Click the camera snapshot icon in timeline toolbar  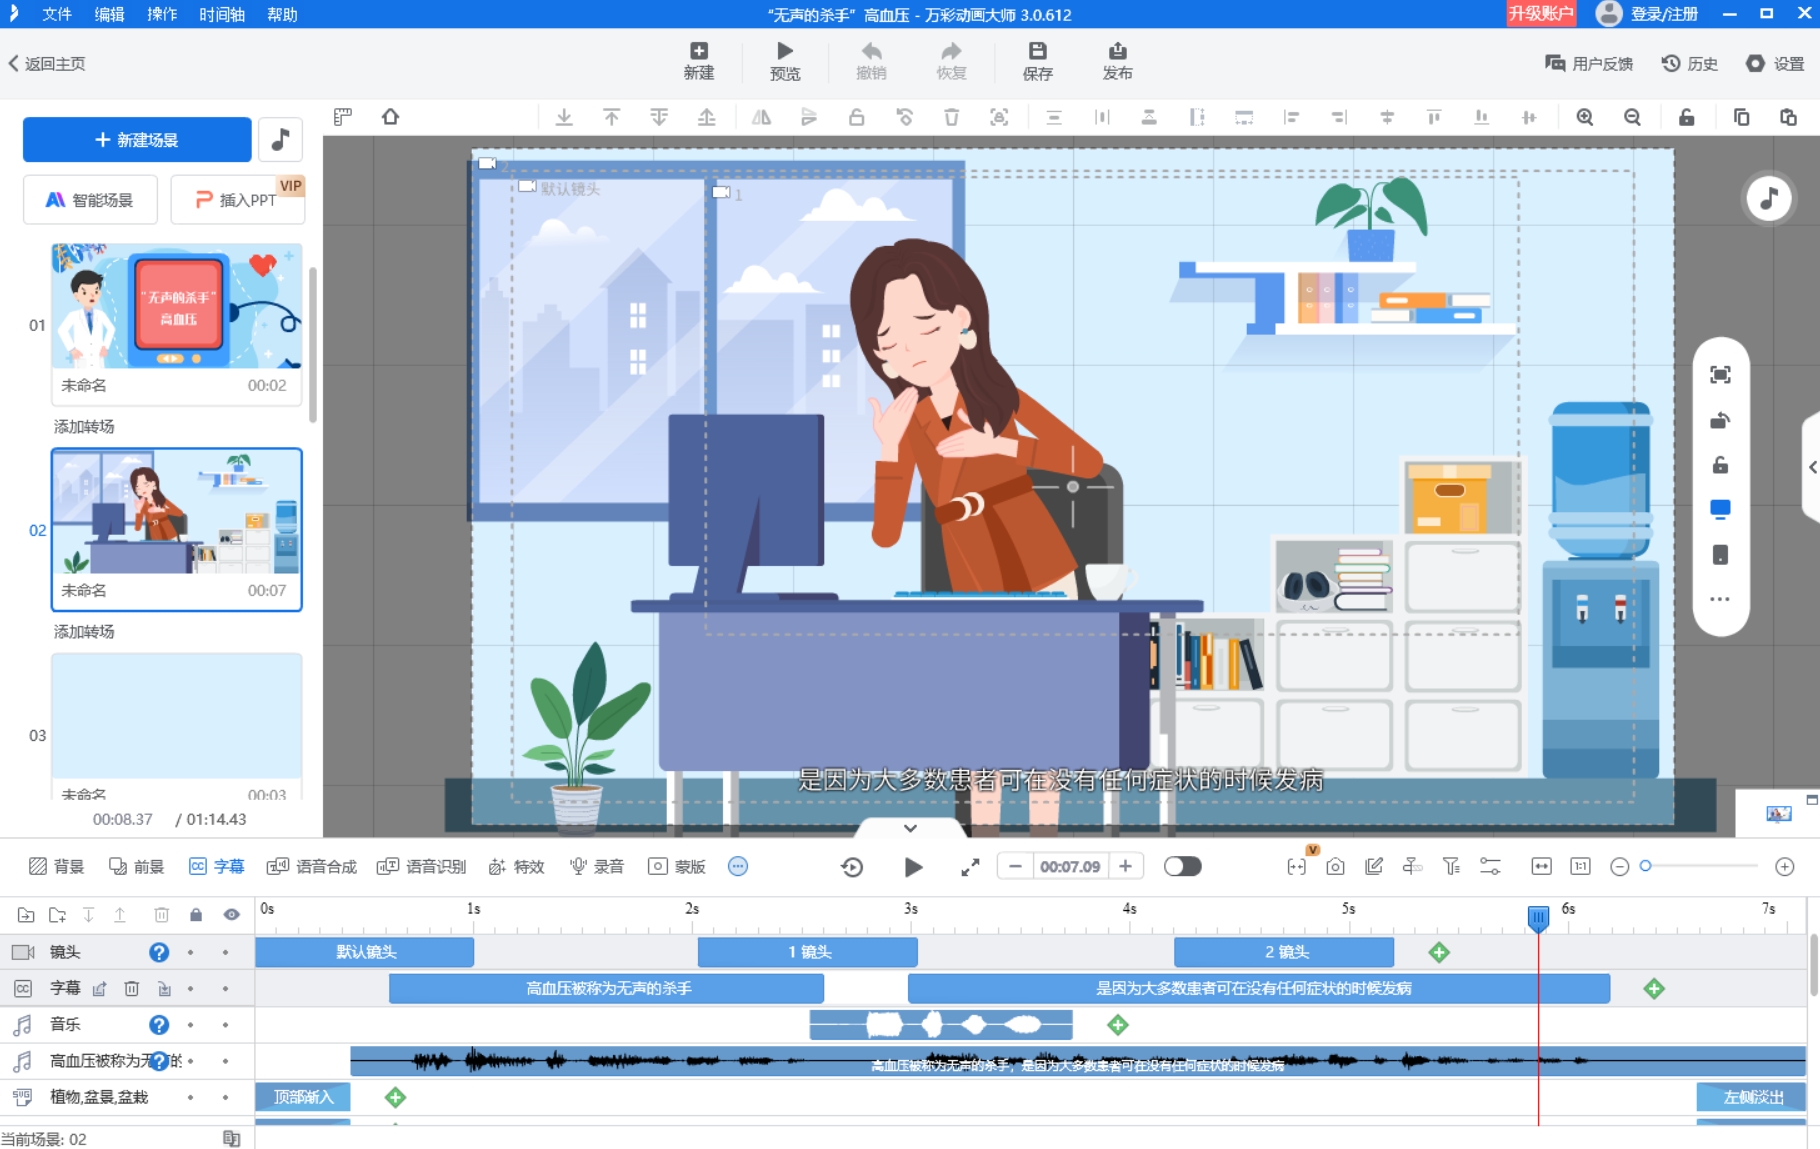click(1335, 867)
